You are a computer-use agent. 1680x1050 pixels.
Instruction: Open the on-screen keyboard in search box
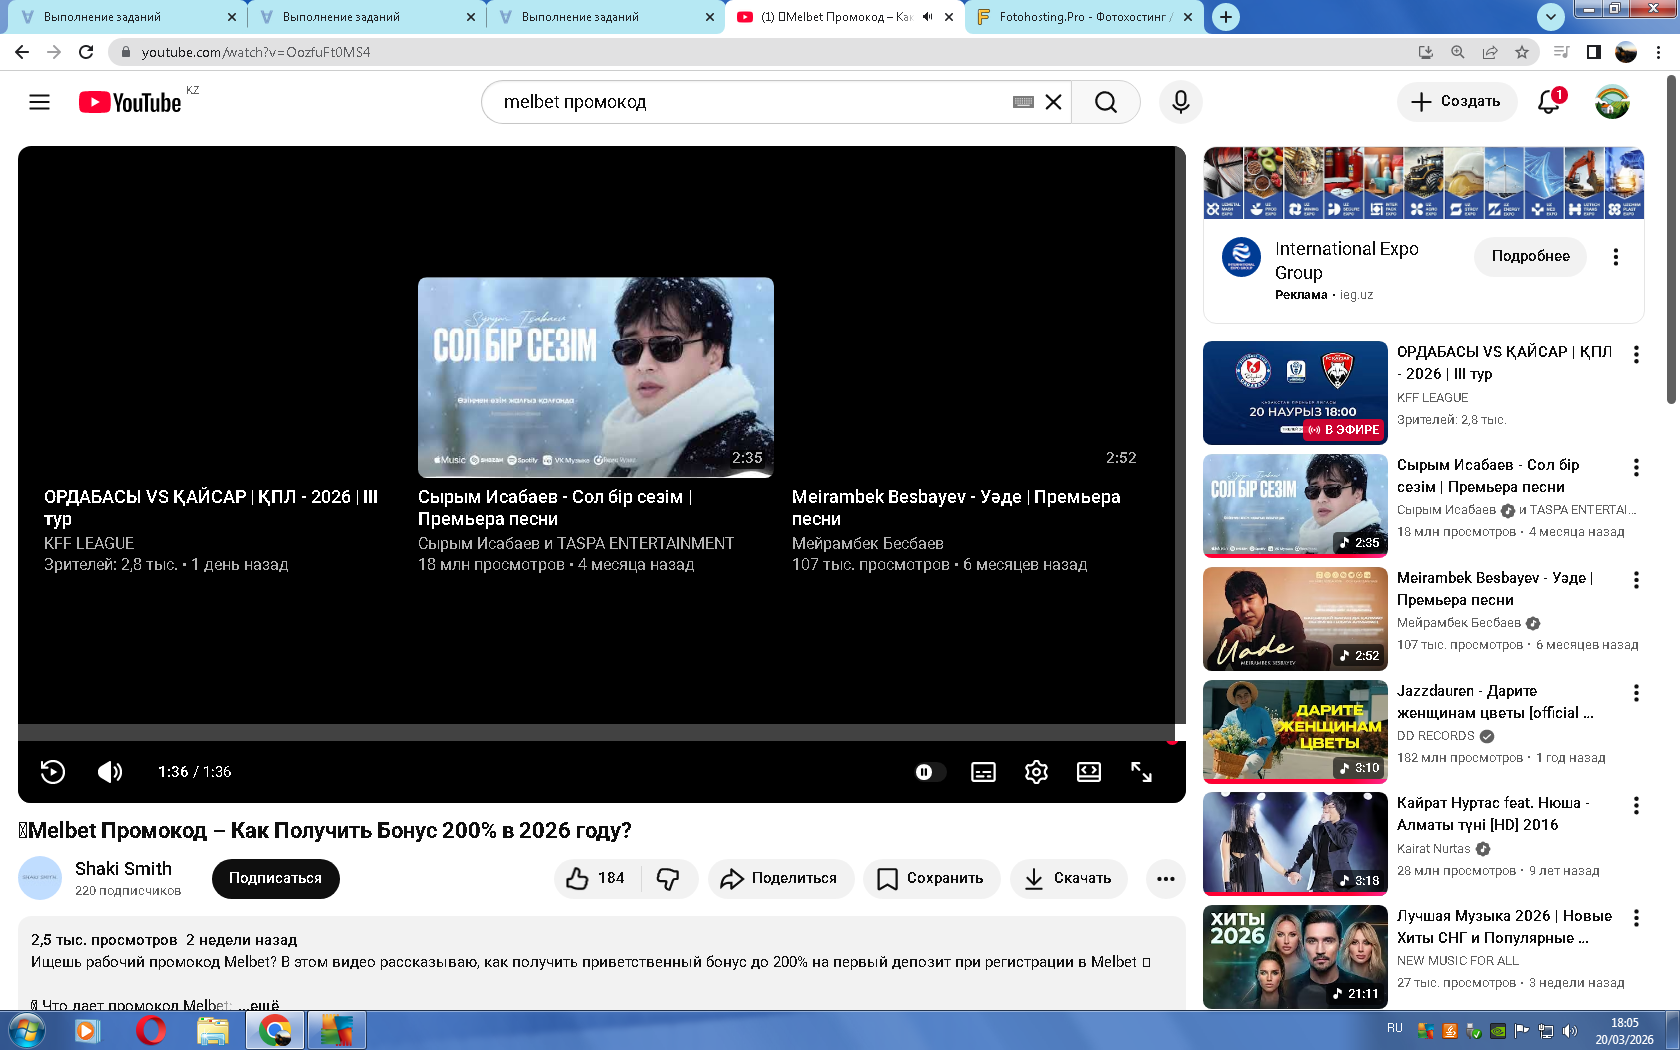point(1023,102)
